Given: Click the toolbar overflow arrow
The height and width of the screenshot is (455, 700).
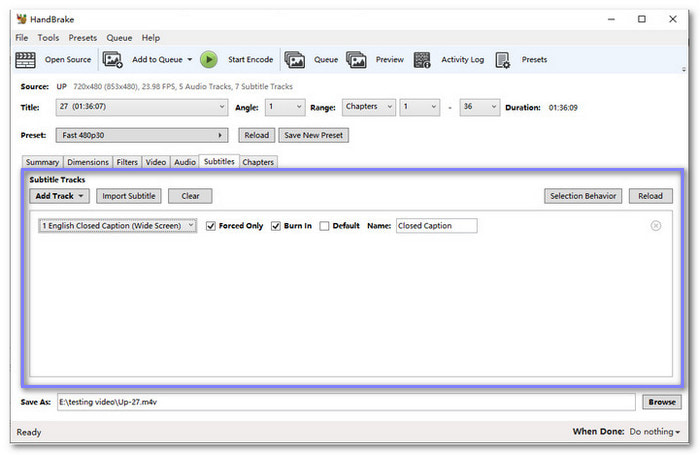Looking at the screenshot, I should point(683,69).
